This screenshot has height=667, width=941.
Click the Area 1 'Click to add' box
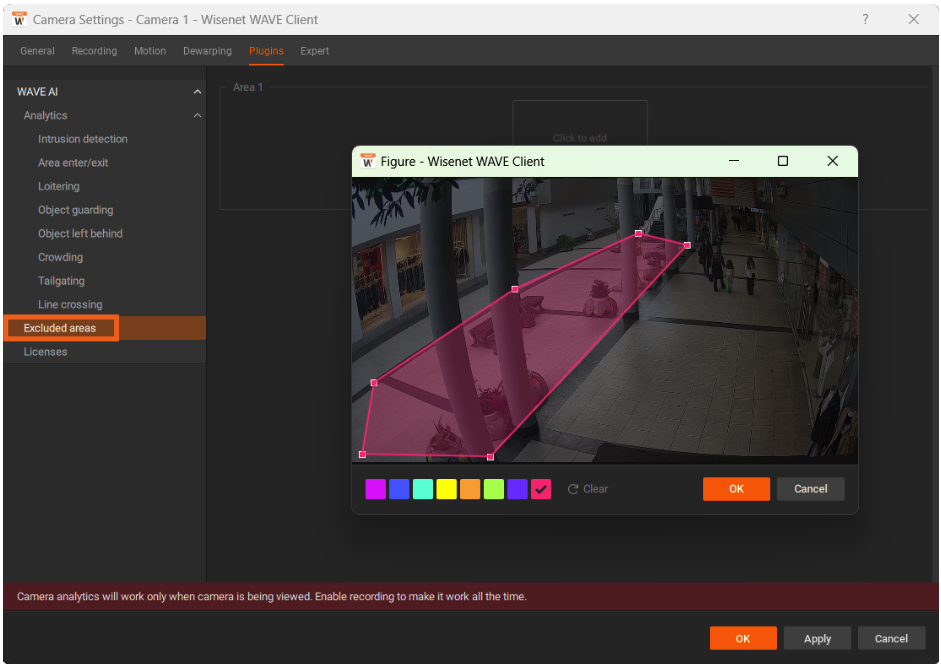click(x=580, y=124)
